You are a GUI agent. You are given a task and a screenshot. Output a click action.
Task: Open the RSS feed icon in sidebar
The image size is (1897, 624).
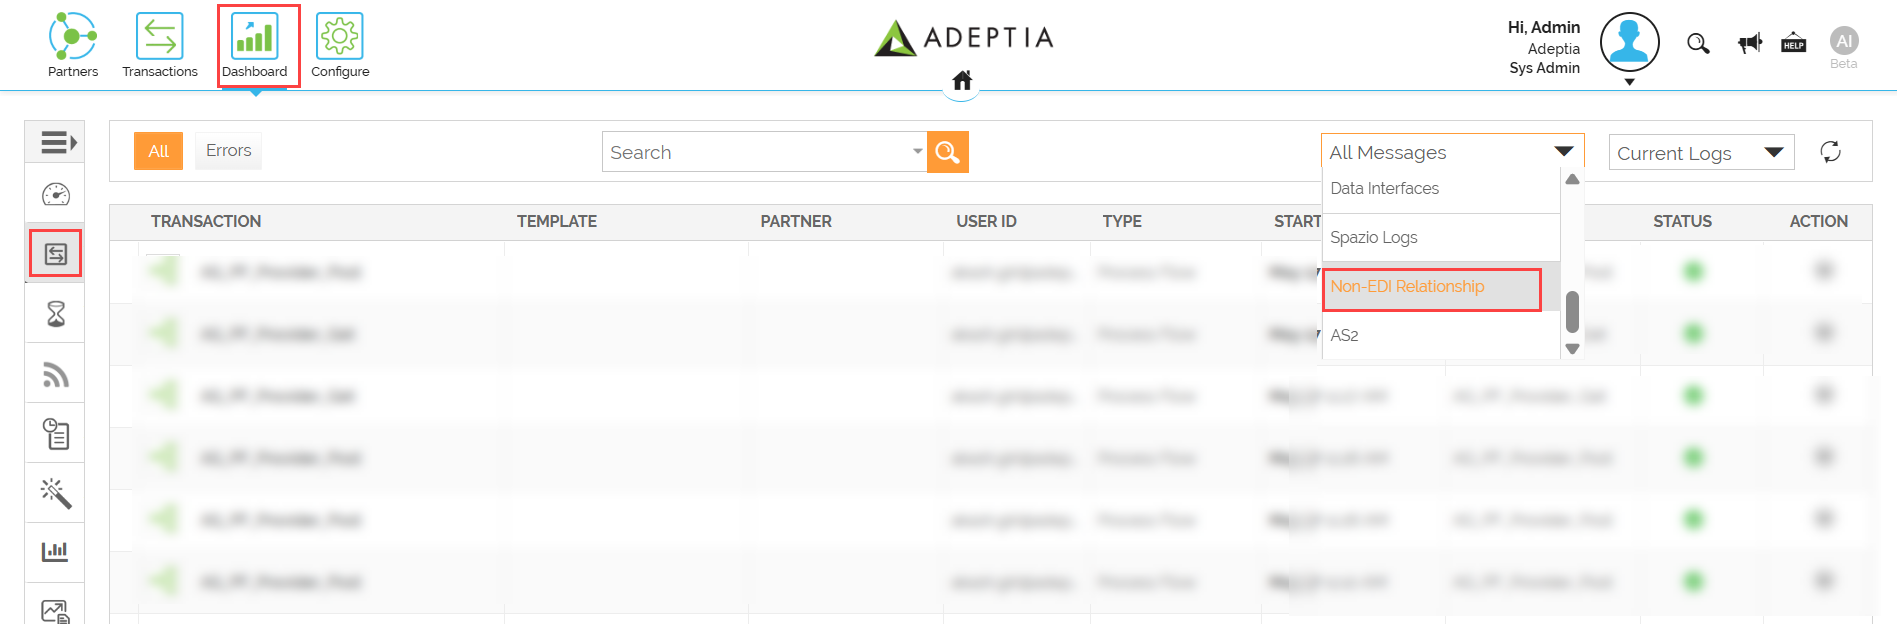56,374
